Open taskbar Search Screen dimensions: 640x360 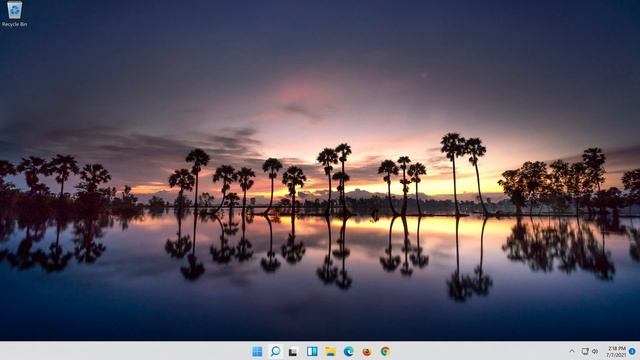(276, 351)
